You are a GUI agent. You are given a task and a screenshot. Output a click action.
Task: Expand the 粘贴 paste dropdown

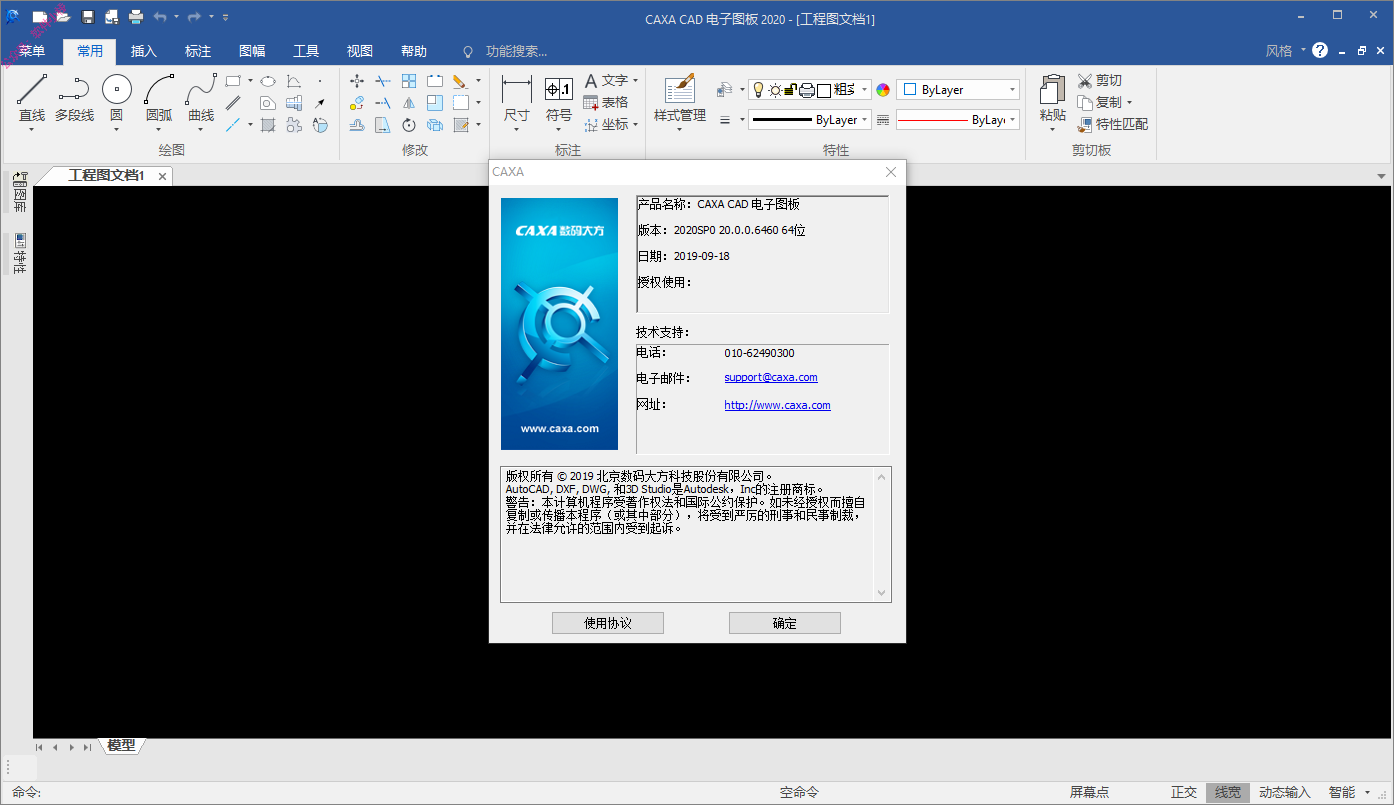tap(1052, 129)
